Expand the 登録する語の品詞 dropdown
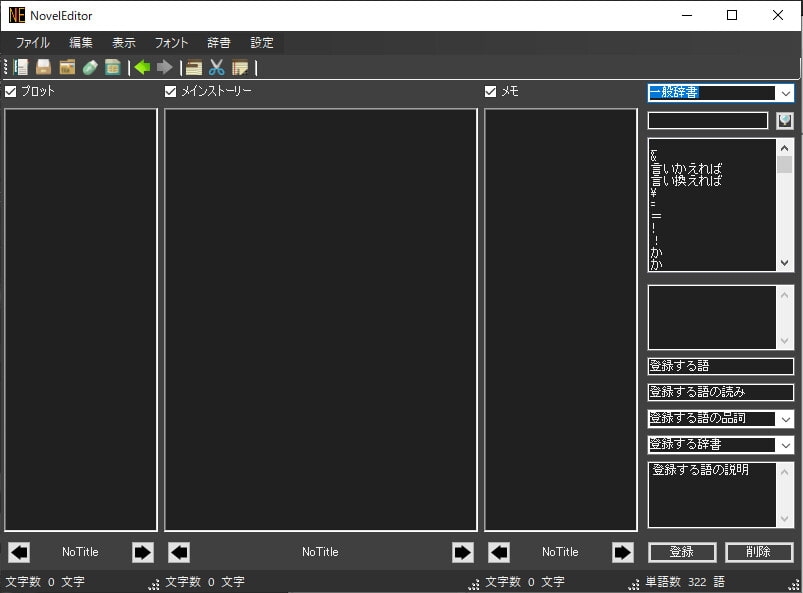The image size is (803, 593). pyautogui.click(x=785, y=419)
